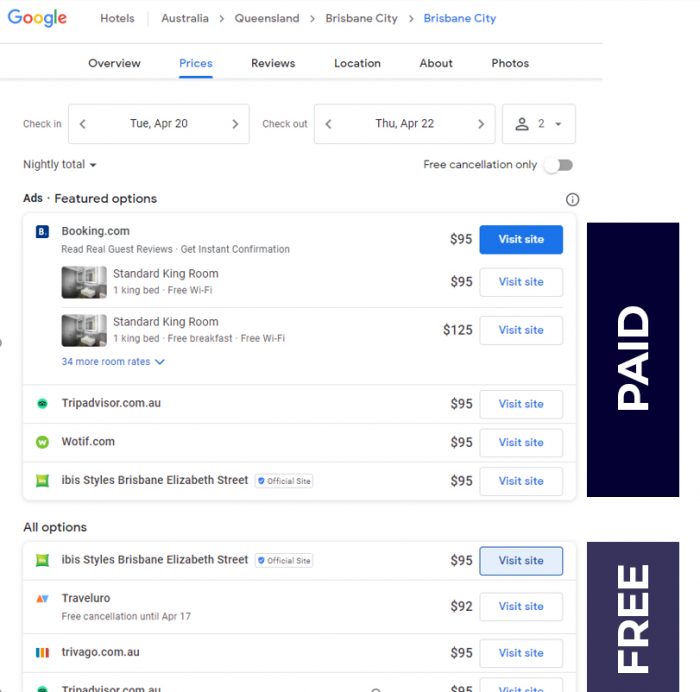Visit site for trivago.com.au
Screen dimensions: 700x692
[521, 653]
